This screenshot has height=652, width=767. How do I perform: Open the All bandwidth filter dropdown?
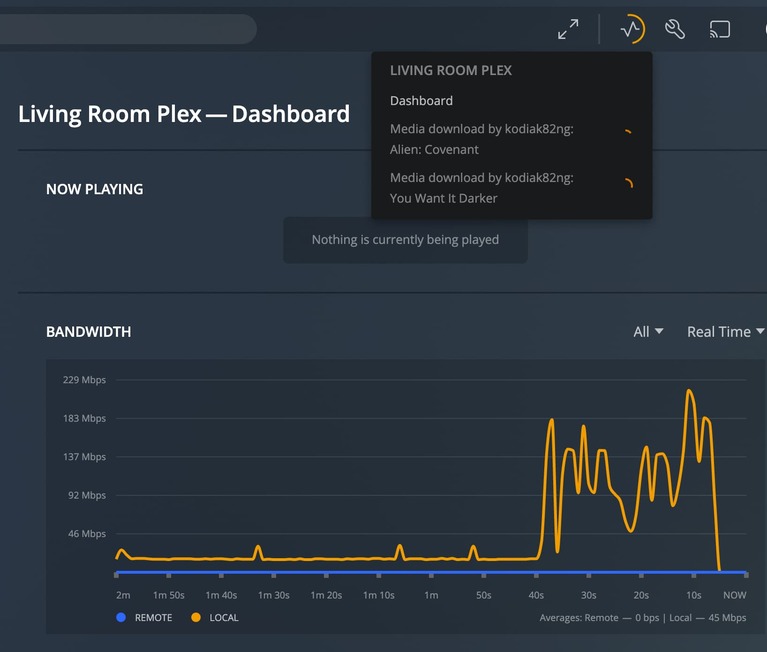pyautogui.click(x=648, y=332)
